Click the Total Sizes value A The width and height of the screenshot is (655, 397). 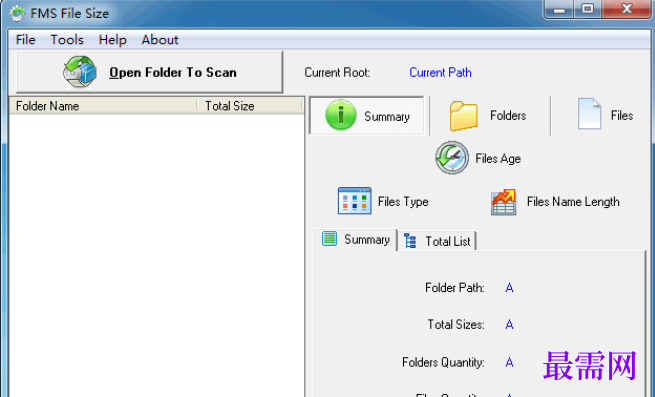click(x=509, y=324)
